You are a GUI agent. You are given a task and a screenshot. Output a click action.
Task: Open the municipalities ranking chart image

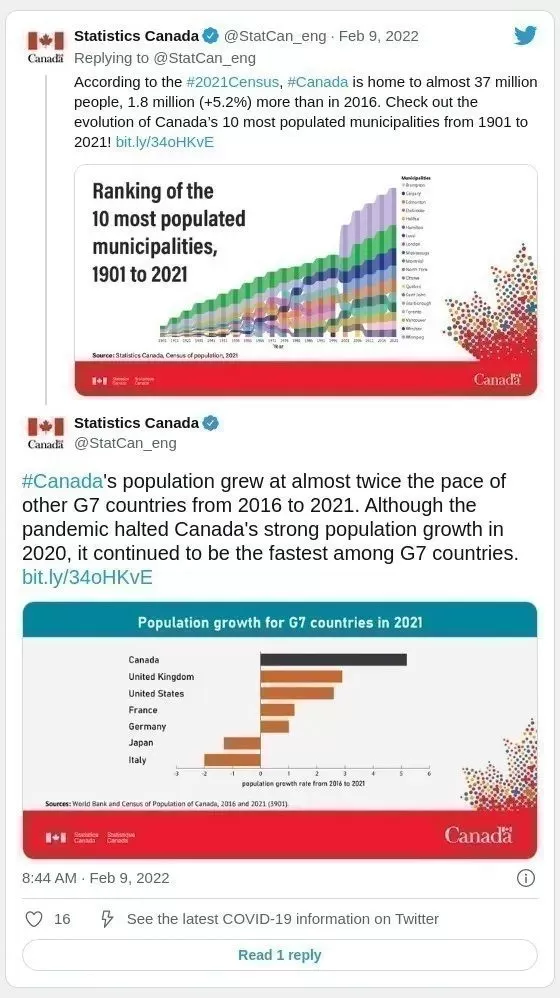(x=305, y=280)
